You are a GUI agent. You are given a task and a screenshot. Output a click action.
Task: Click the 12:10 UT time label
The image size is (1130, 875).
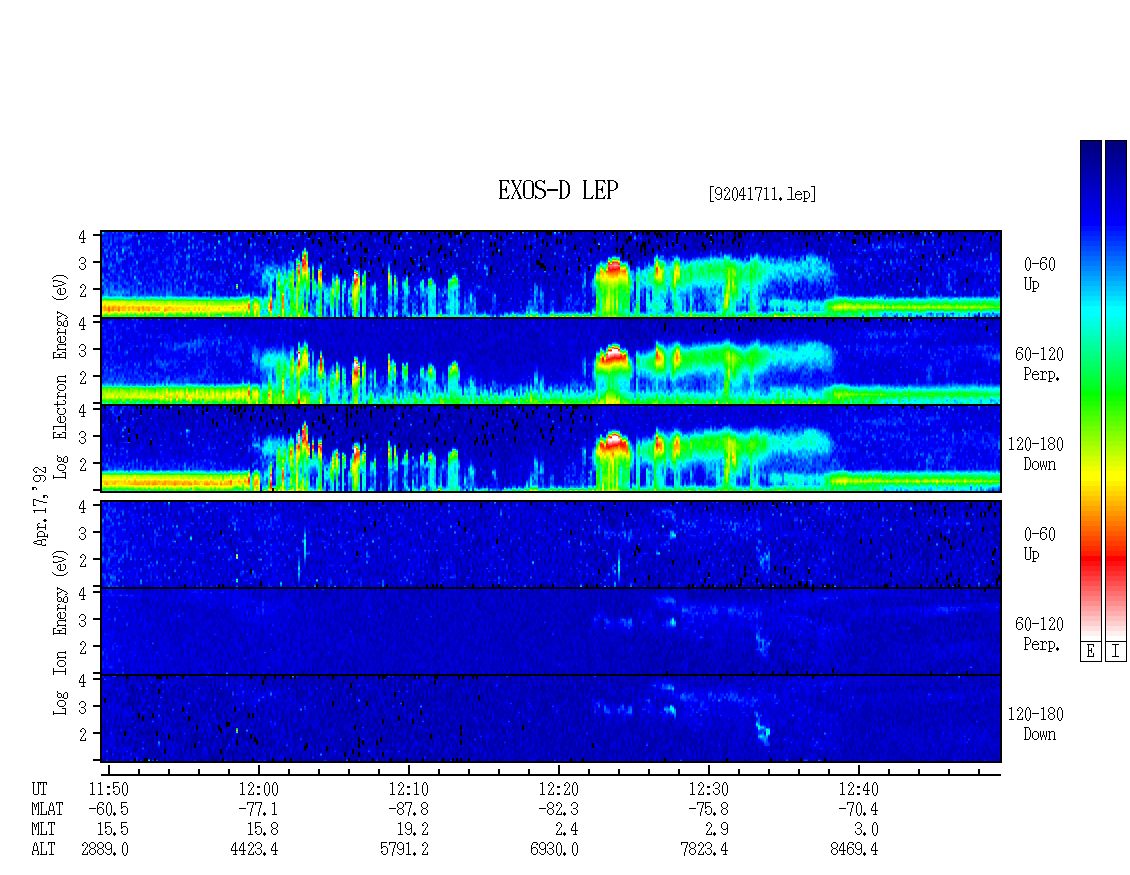[x=408, y=789]
